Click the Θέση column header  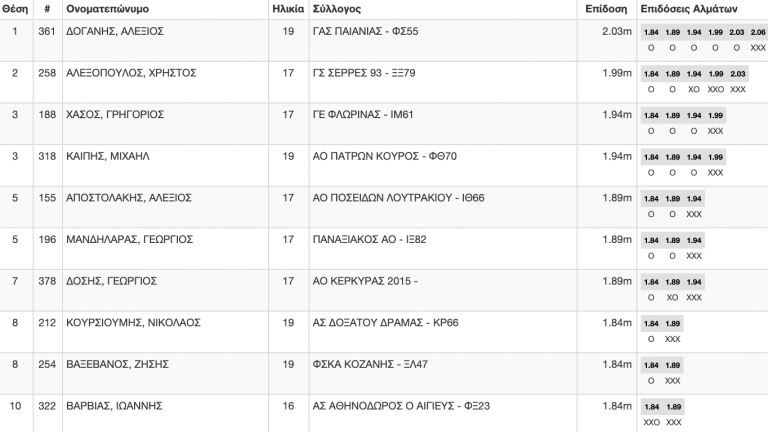point(15,9)
